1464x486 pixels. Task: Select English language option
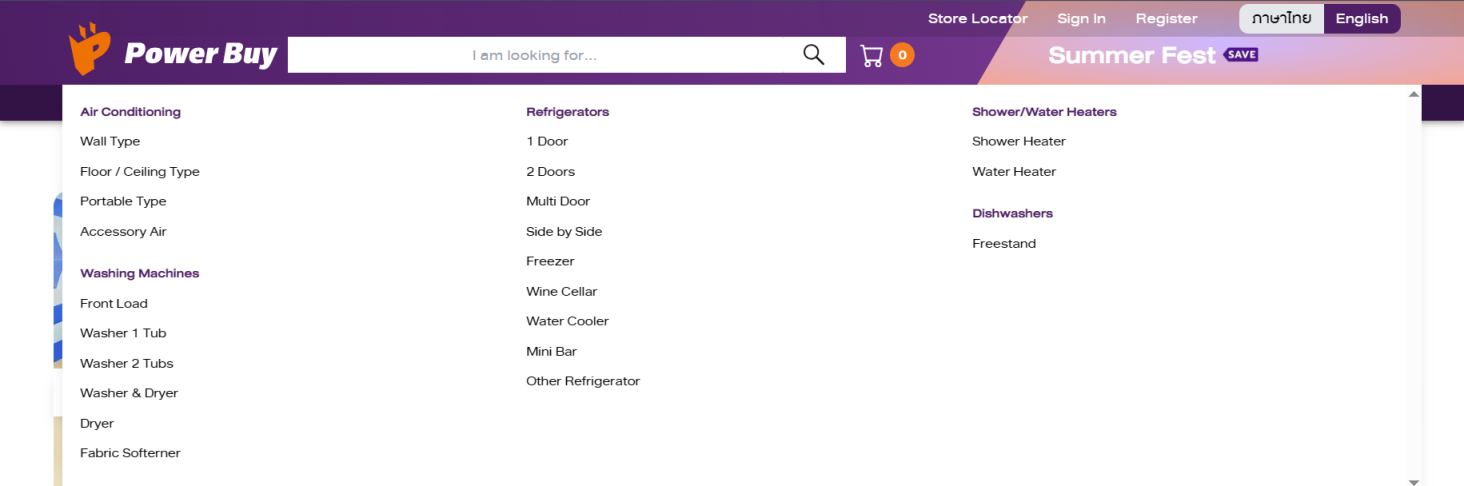point(1361,19)
